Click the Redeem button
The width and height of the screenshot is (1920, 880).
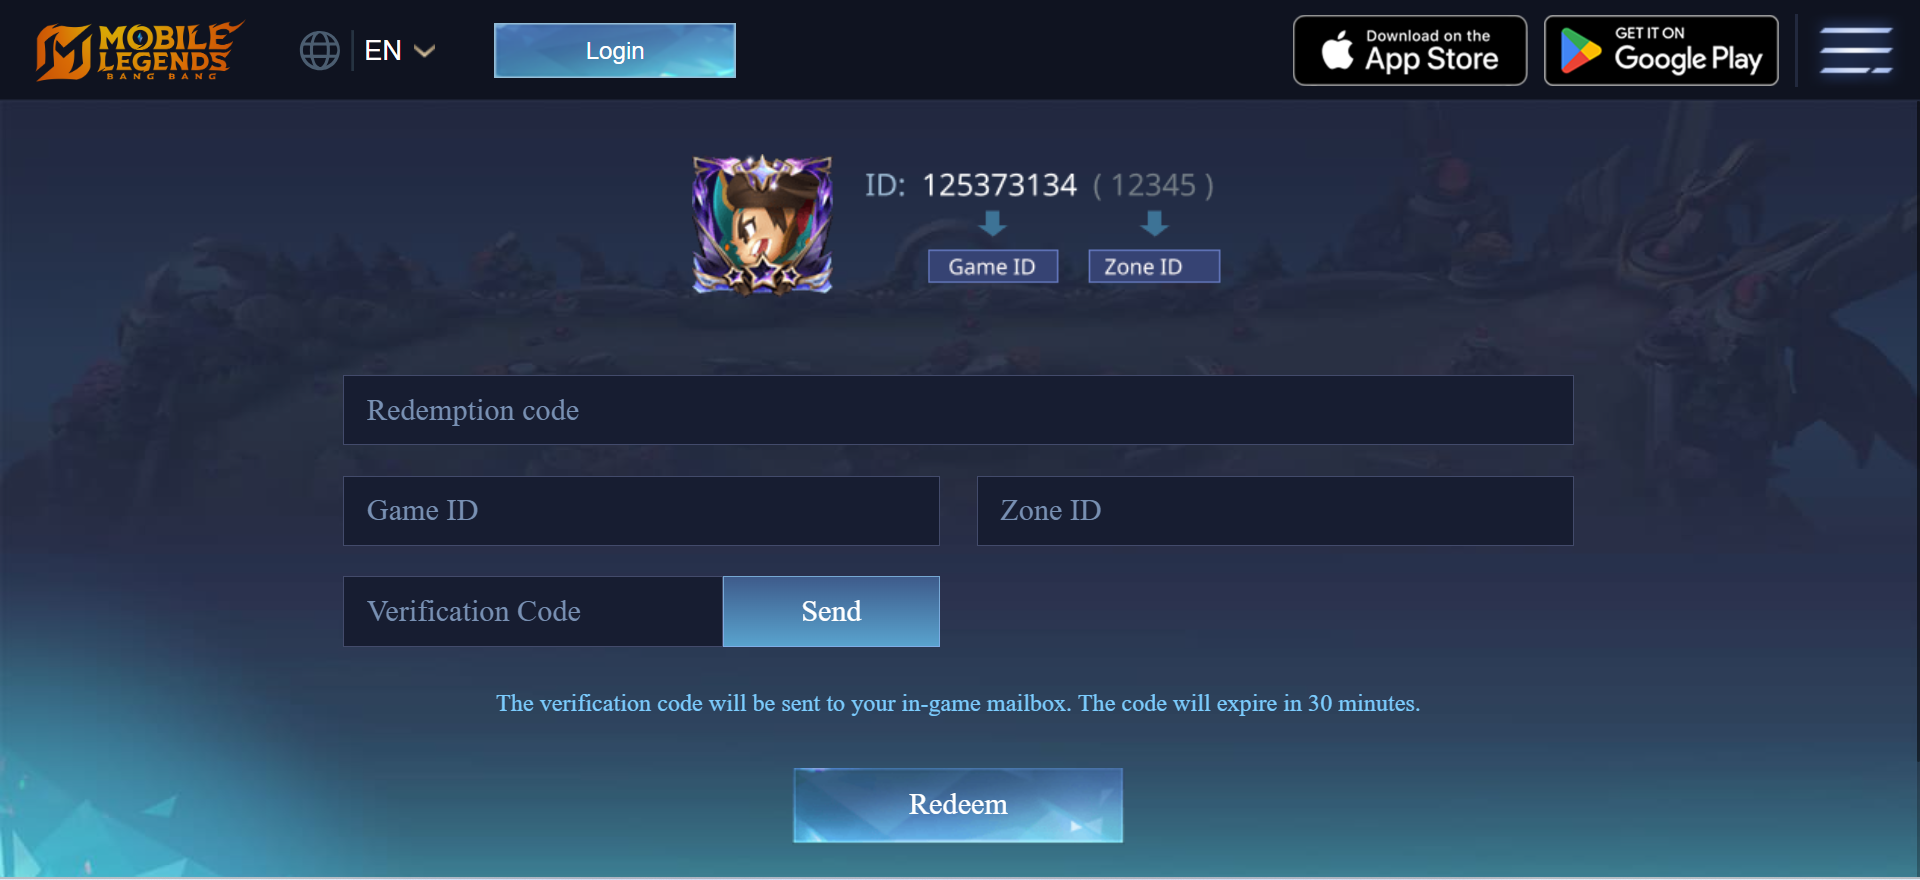(958, 805)
